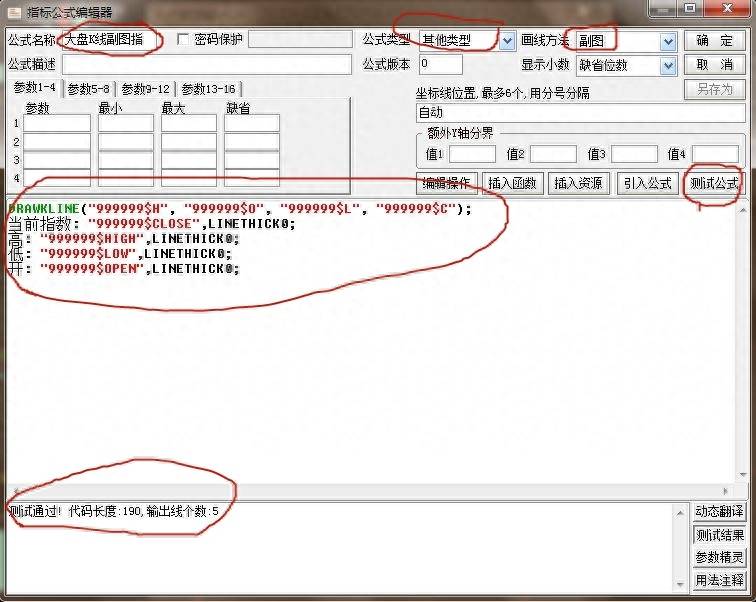756x602 pixels.
Task: Open the 画线方法 dropdown
Action: click(668, 41)
